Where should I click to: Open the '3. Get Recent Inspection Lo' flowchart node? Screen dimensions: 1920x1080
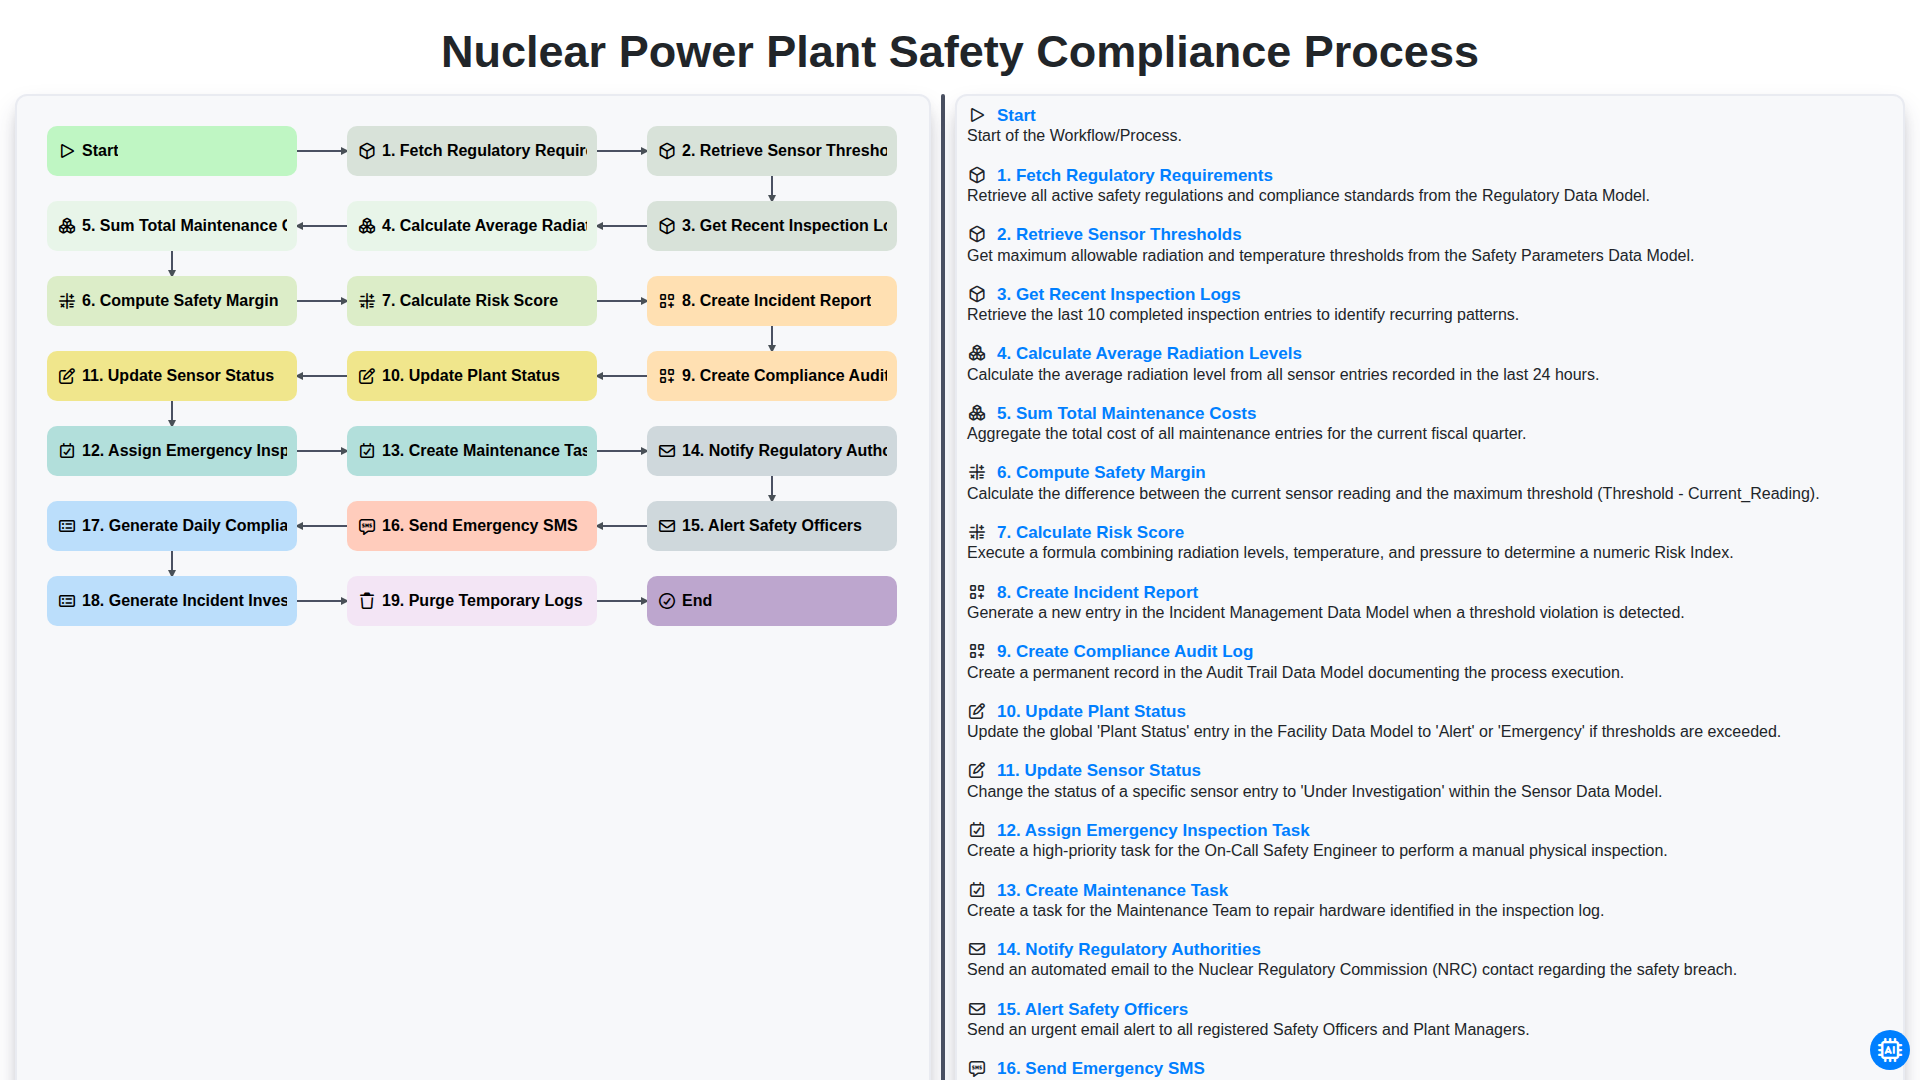tap(772, 226)
